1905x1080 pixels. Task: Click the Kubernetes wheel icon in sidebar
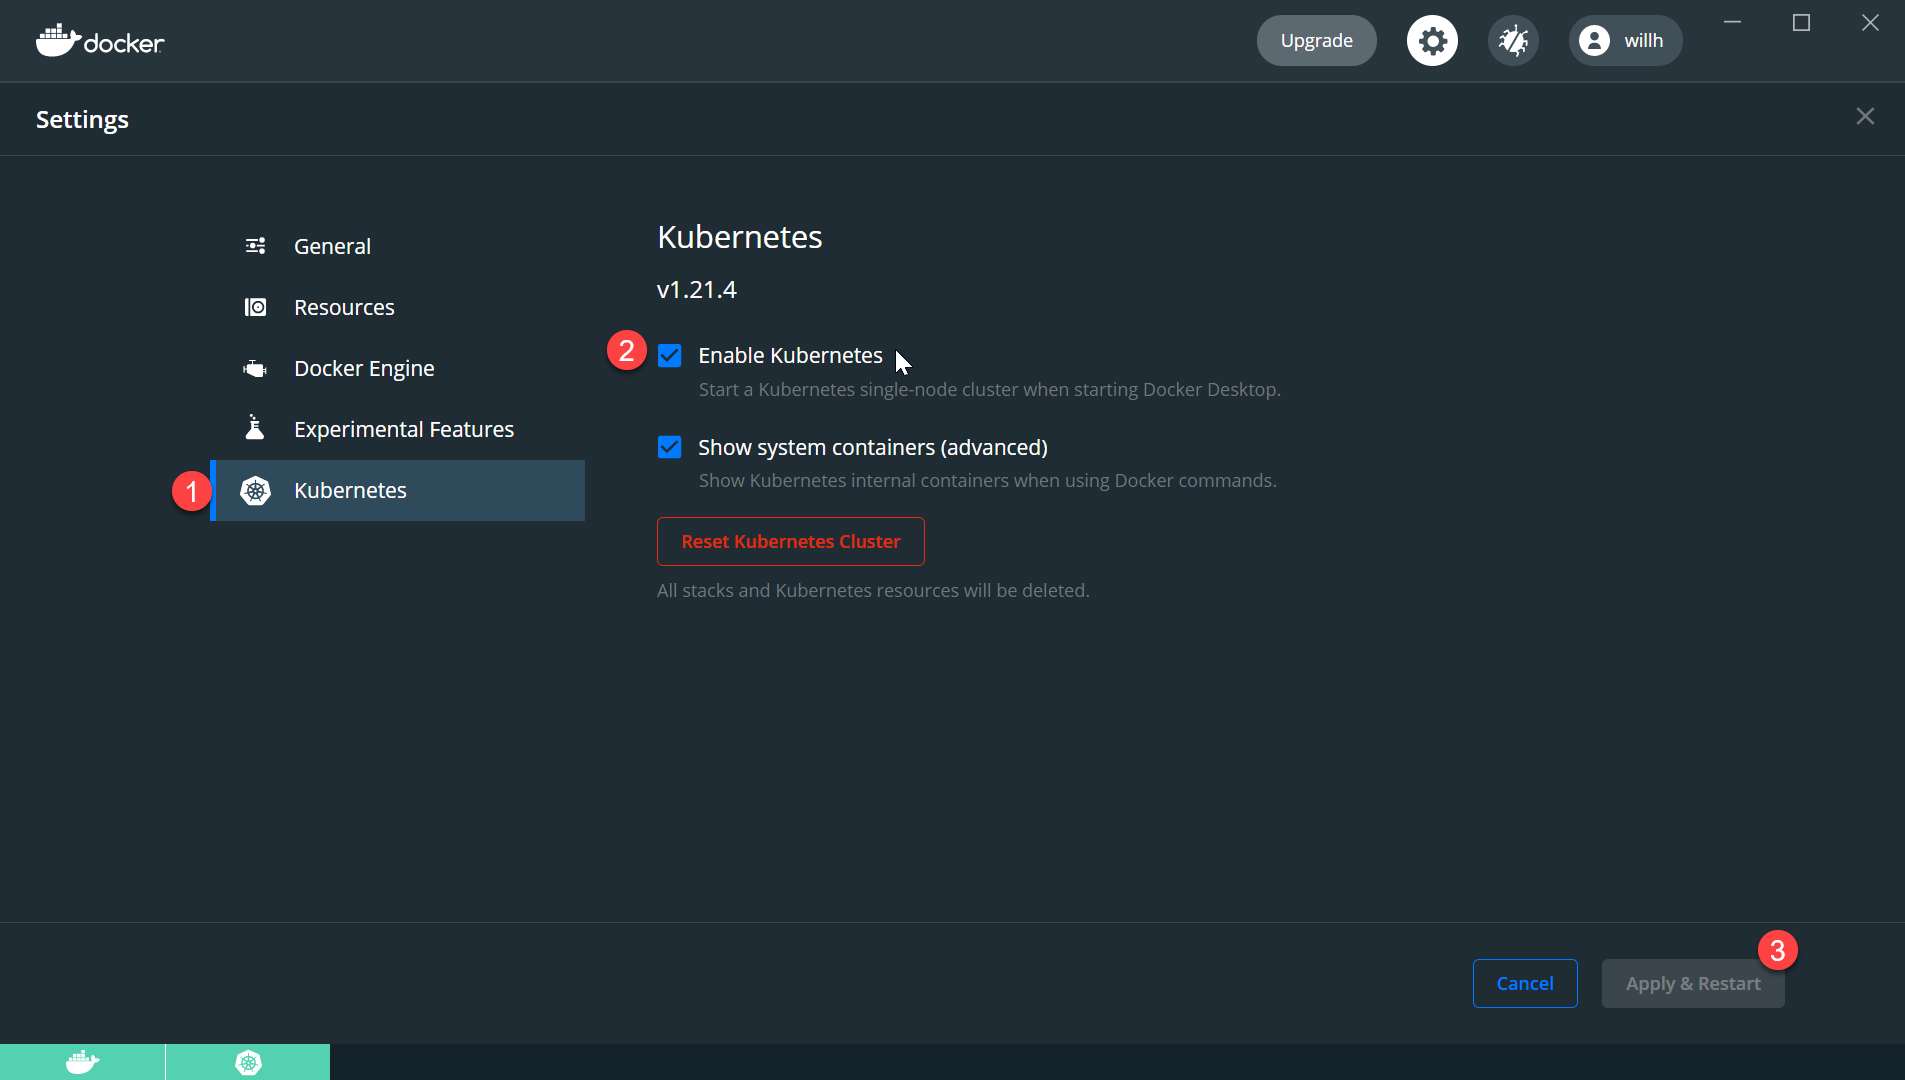(256, 490)
